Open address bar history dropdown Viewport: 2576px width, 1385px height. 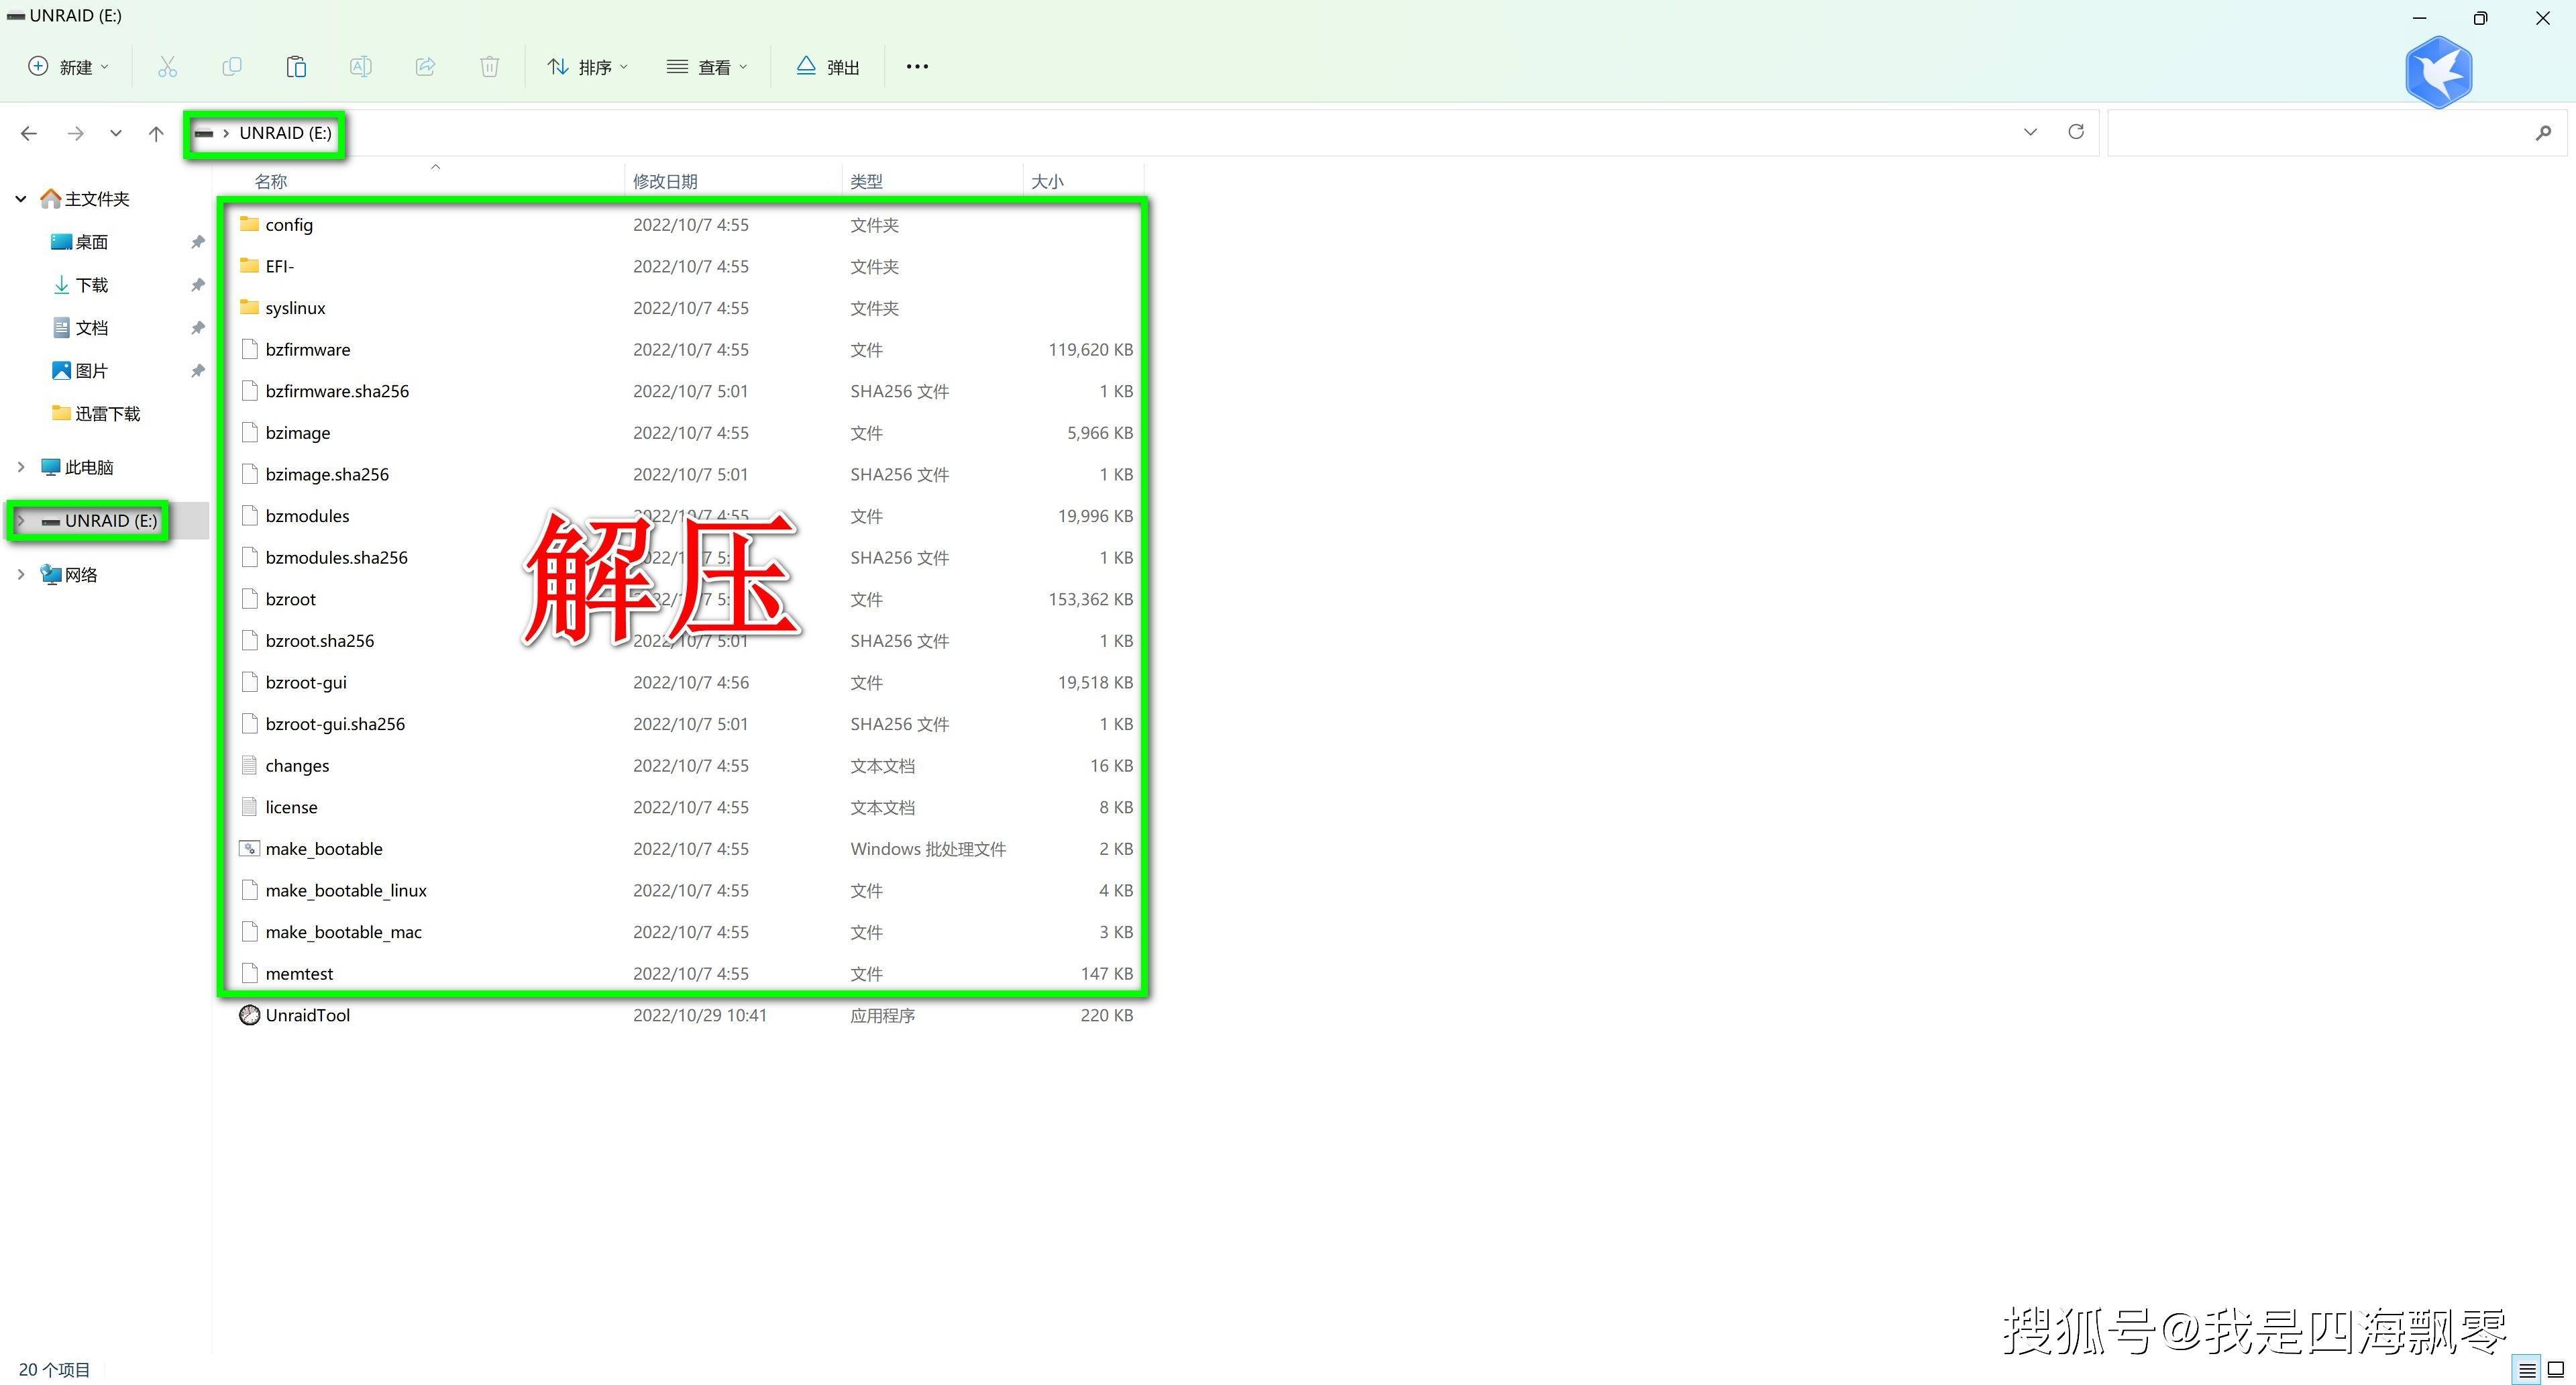(x=2030, y=132)
